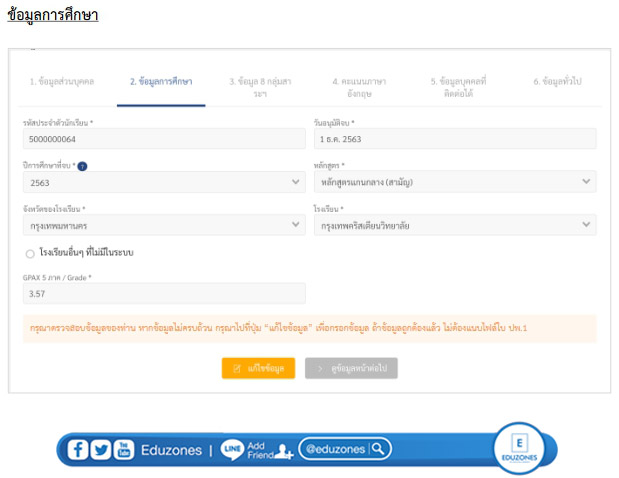619x478 pixels.
Task: Go to the 4. คะแนนภาษาอังกฤษ tab
Action: click(x=359, y=86)
